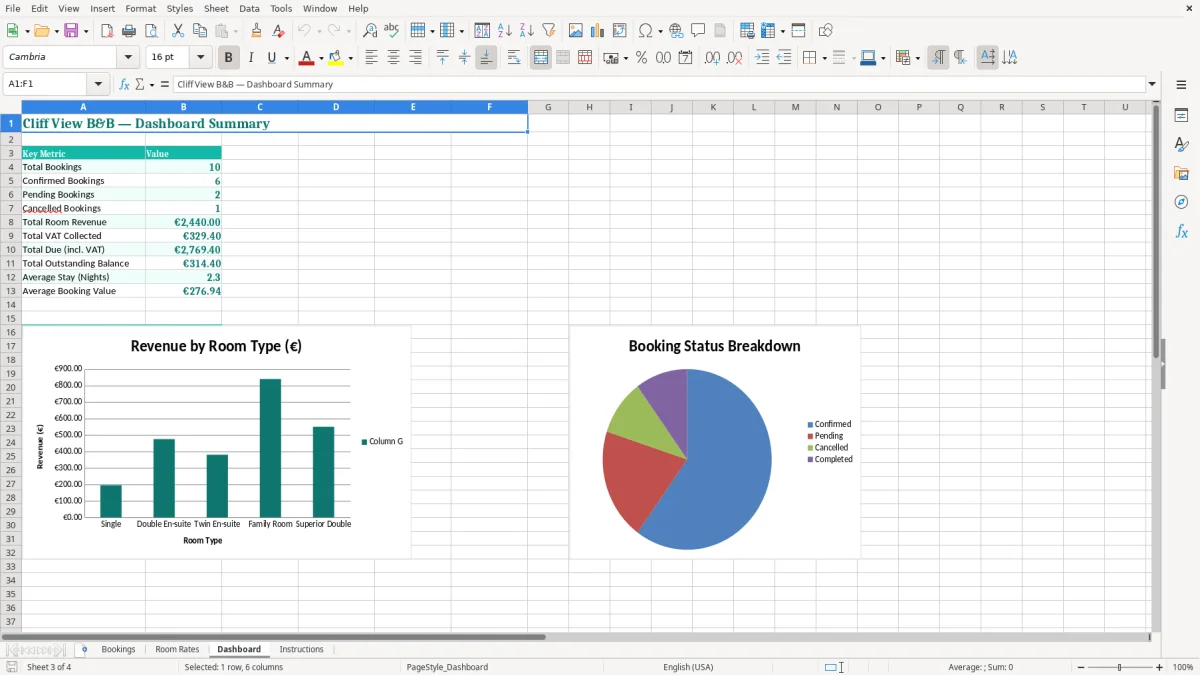The width and height of the screenshot is (1200, 675).
Task: Click the zoom in plus button
Action: 1159,667
